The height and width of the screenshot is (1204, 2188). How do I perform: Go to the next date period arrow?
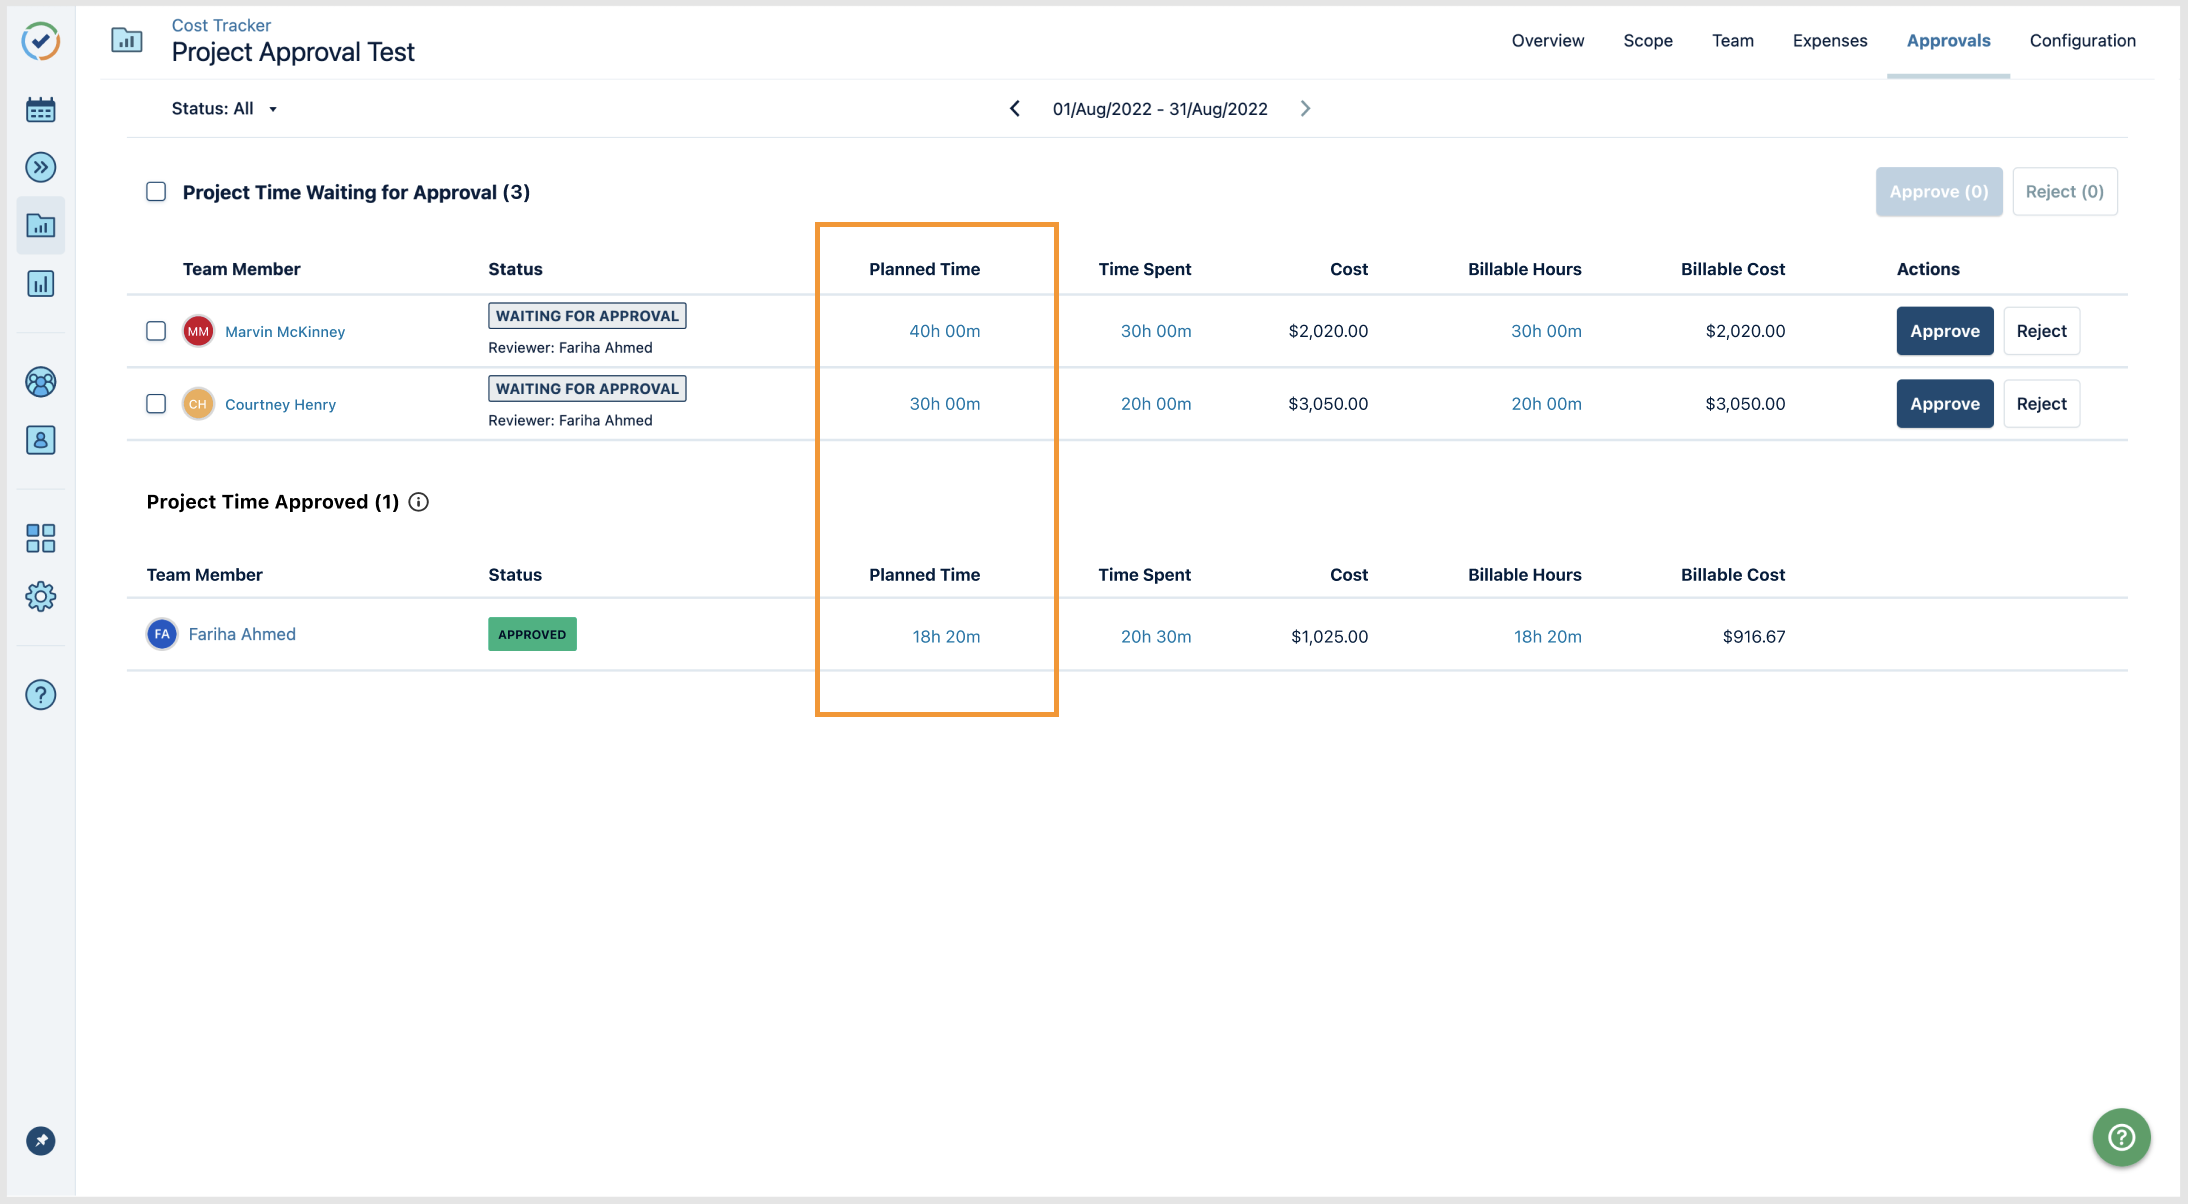pos(1305,109)
